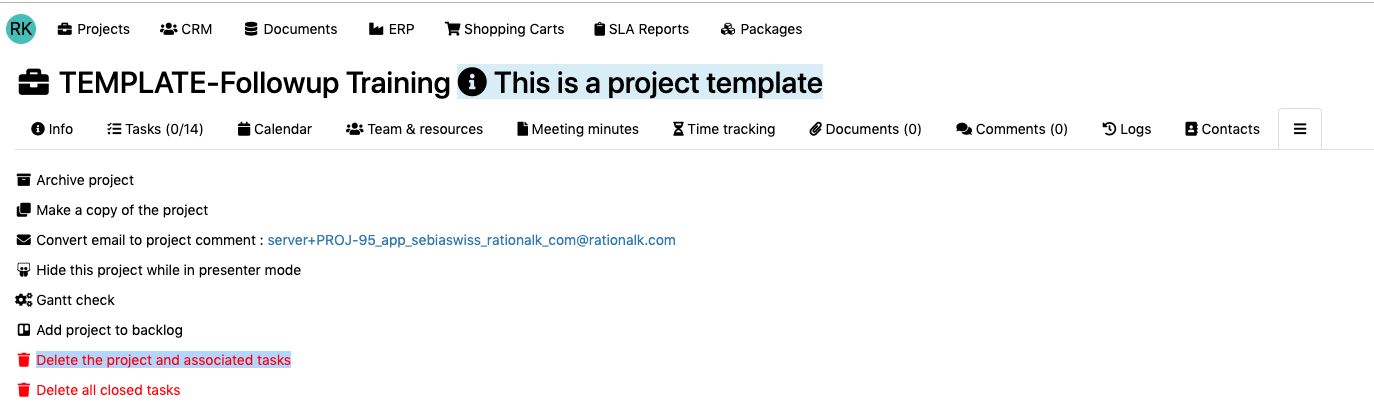Go to the Meeting minutes tab
1374x416 pixels.
pyautogui.click(x=577, y=129)
